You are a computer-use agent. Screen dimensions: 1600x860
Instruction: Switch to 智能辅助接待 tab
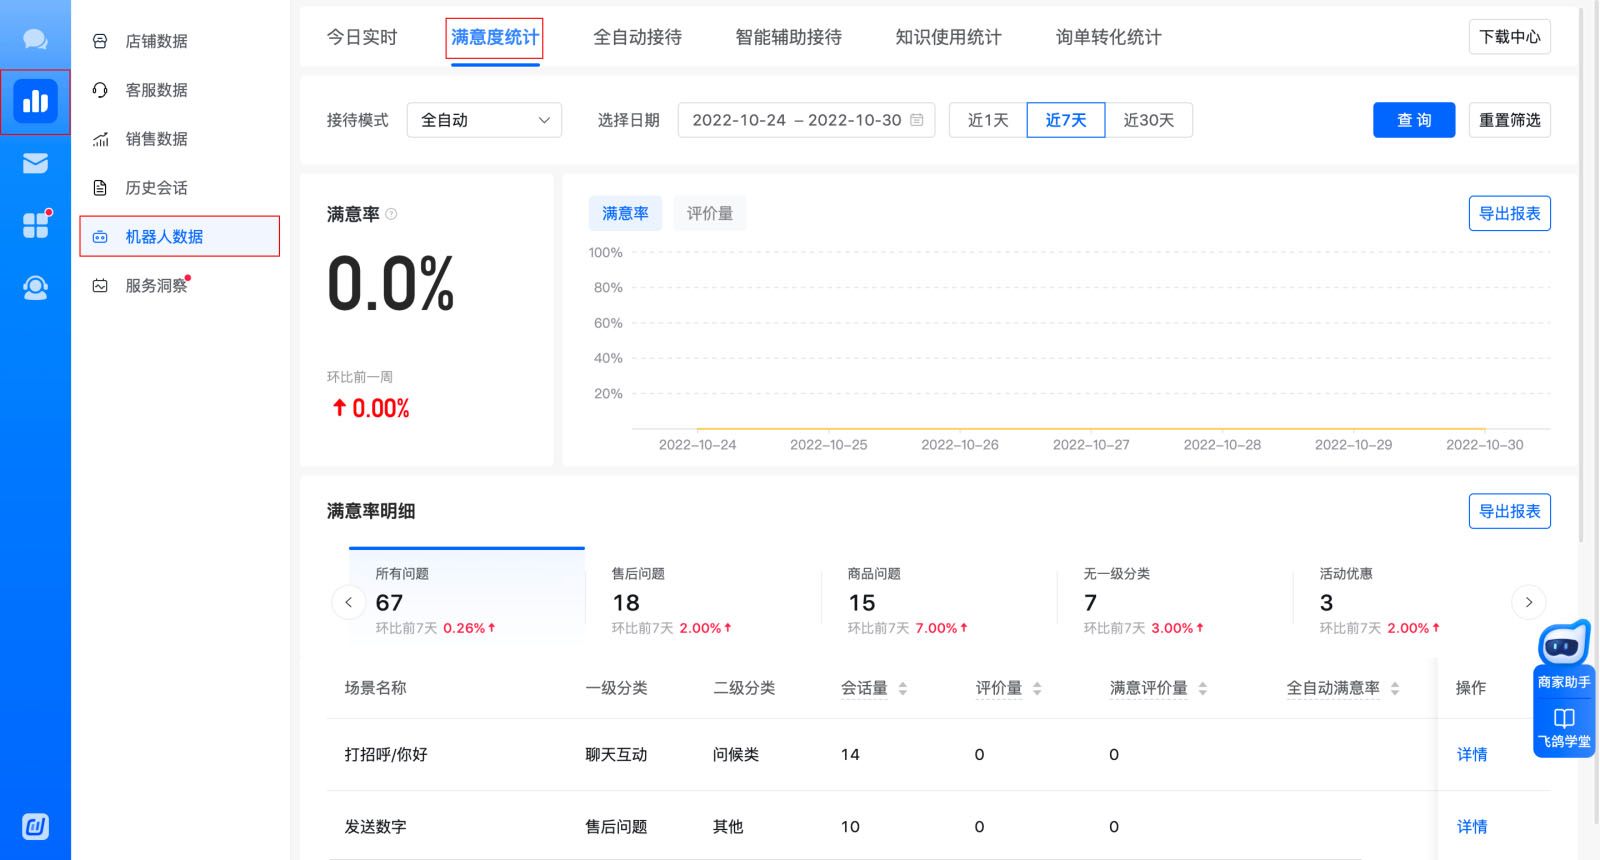tap(789, 37)
